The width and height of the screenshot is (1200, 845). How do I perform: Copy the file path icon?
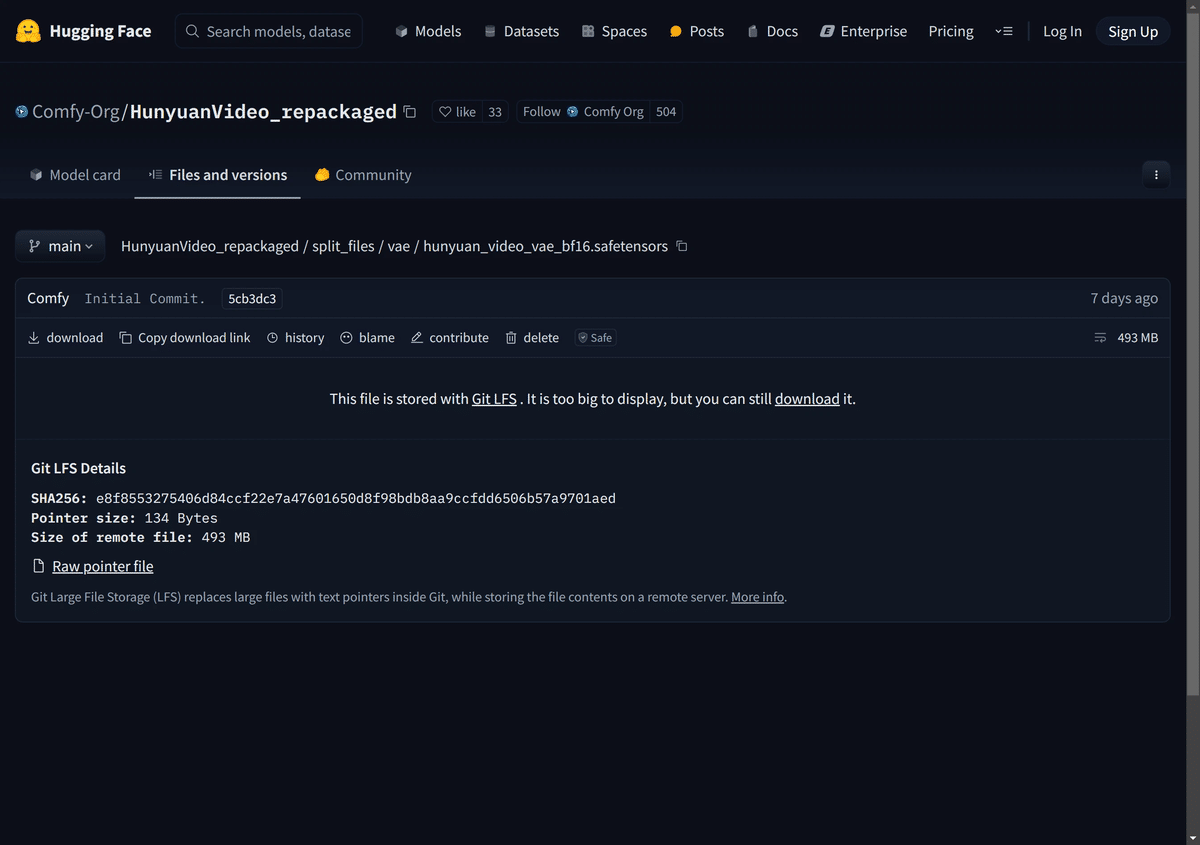point(682,246)
